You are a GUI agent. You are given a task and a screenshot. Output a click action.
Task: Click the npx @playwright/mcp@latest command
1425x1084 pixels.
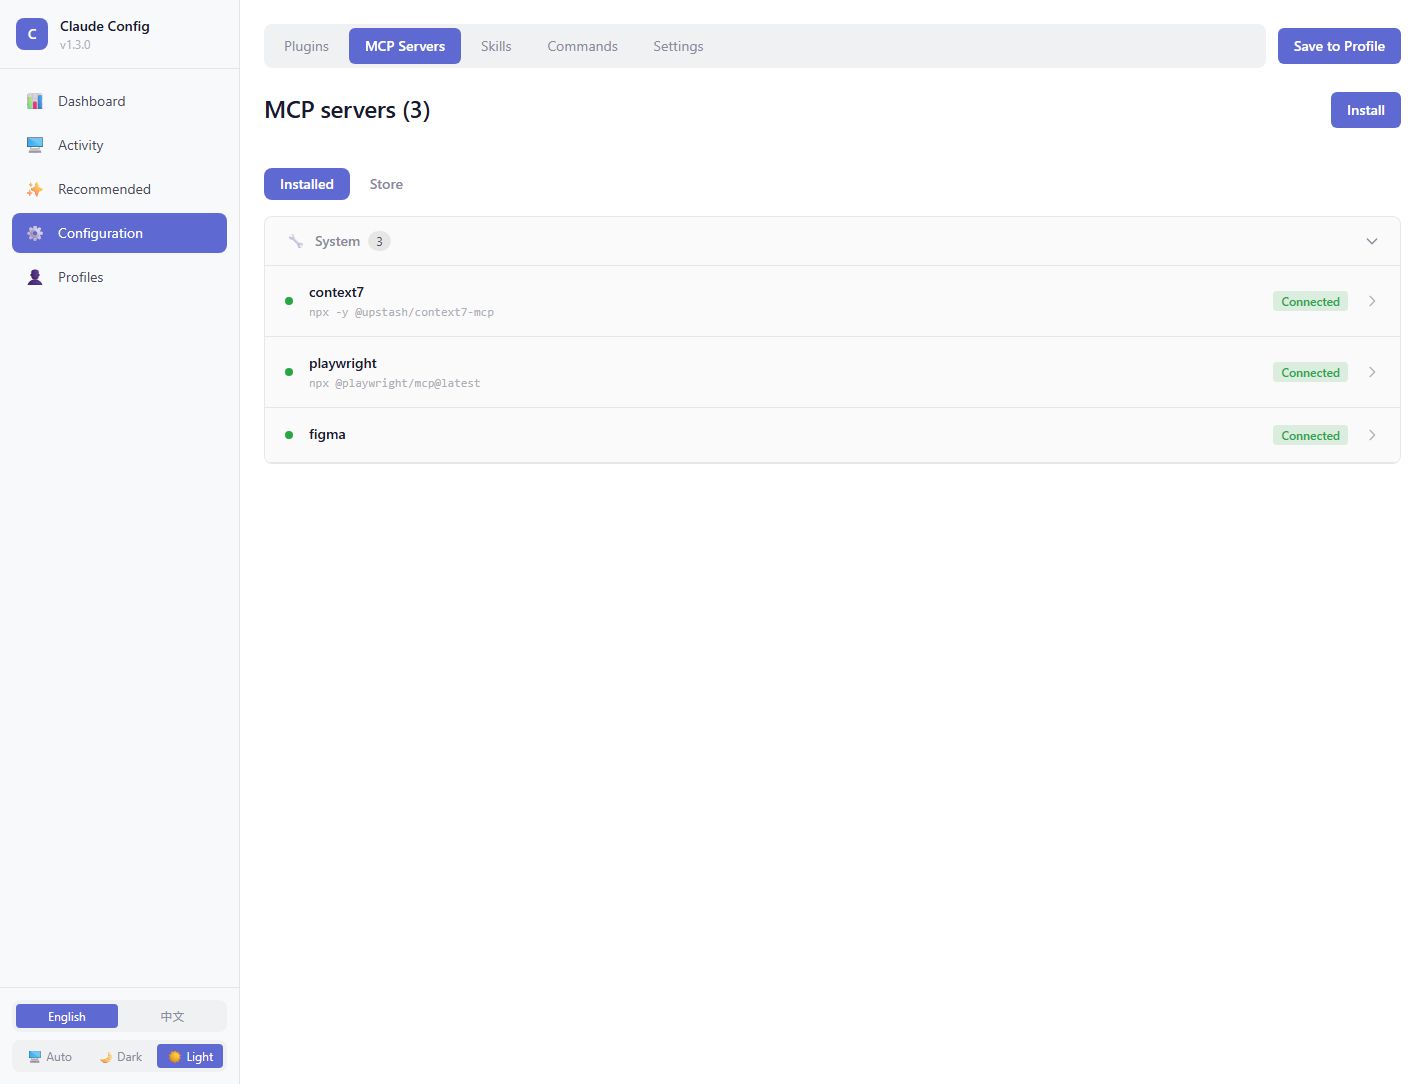(394, 383)
